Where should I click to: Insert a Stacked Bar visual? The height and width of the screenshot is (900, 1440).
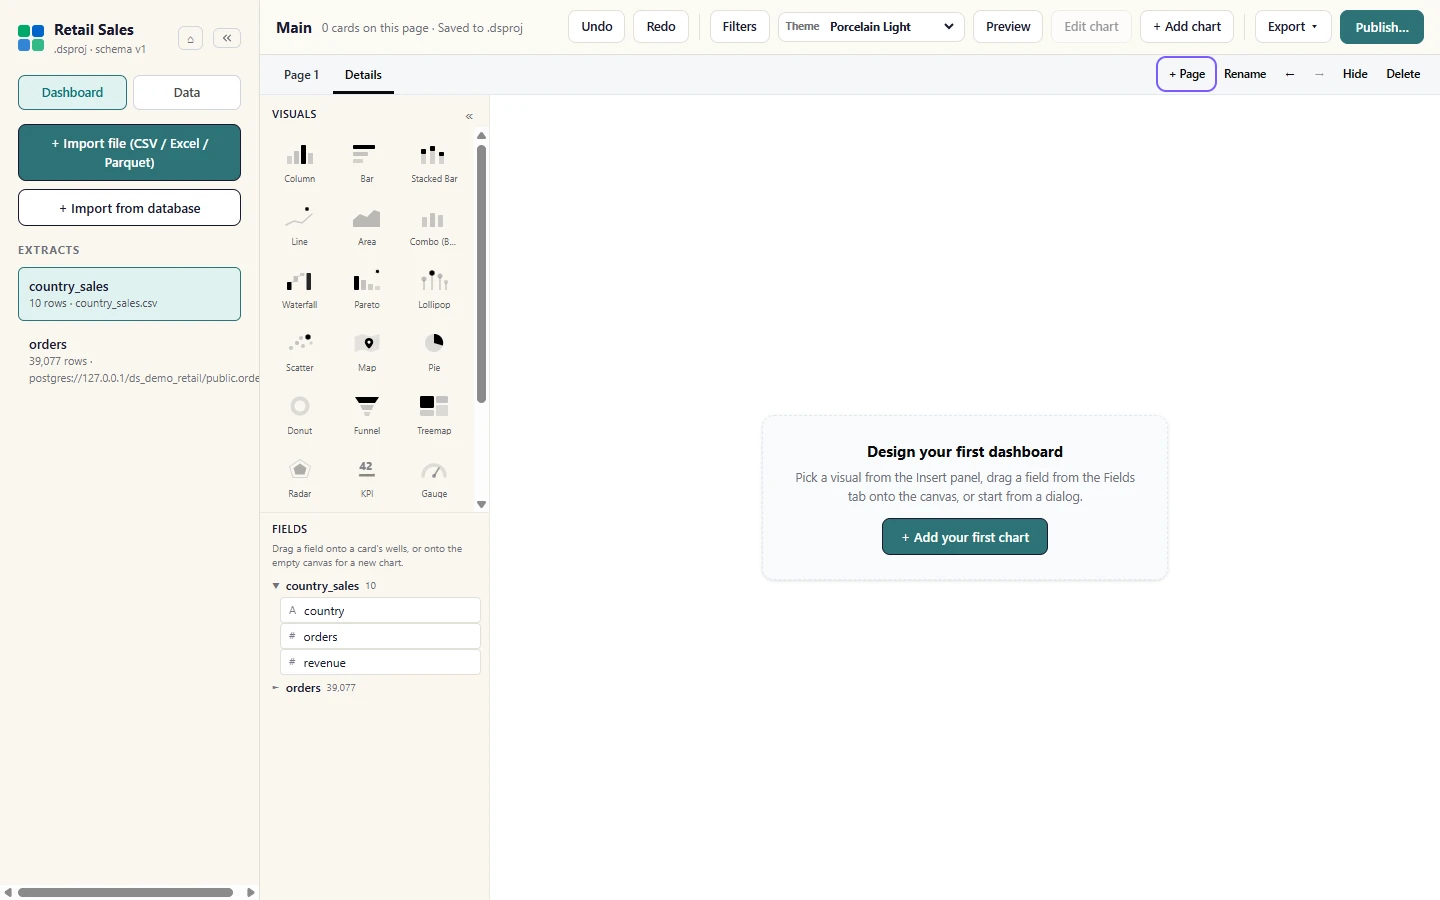[x=434, y=163]
